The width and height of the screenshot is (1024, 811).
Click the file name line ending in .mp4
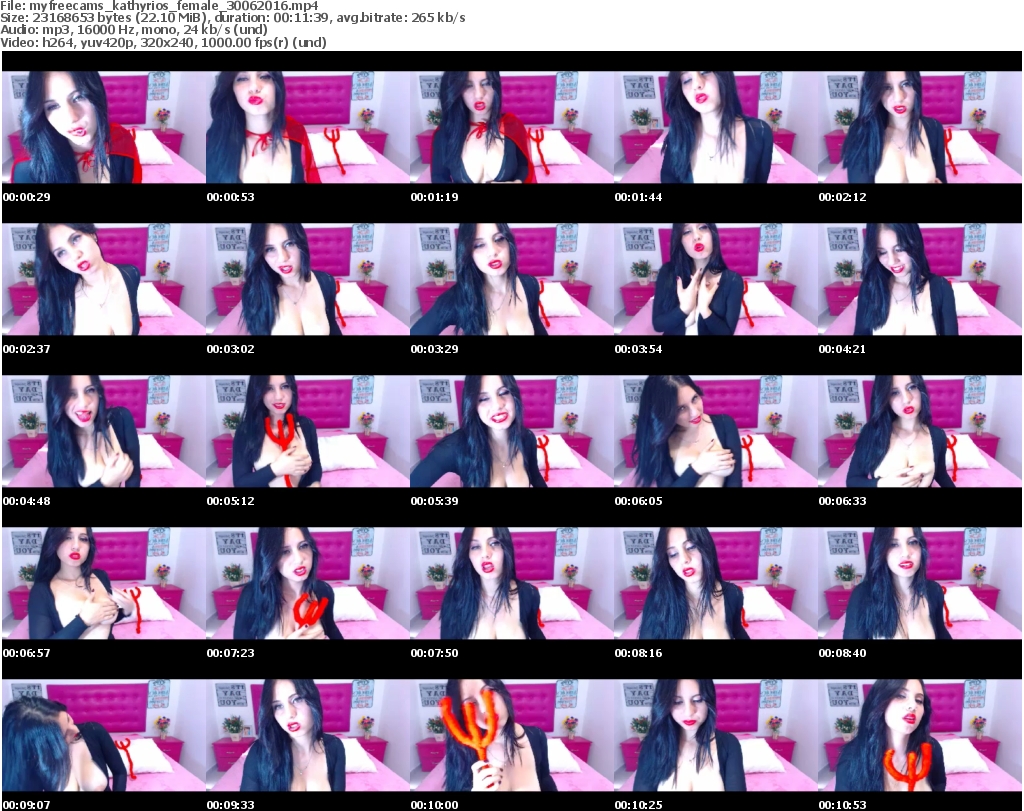[x=159, y=6]
